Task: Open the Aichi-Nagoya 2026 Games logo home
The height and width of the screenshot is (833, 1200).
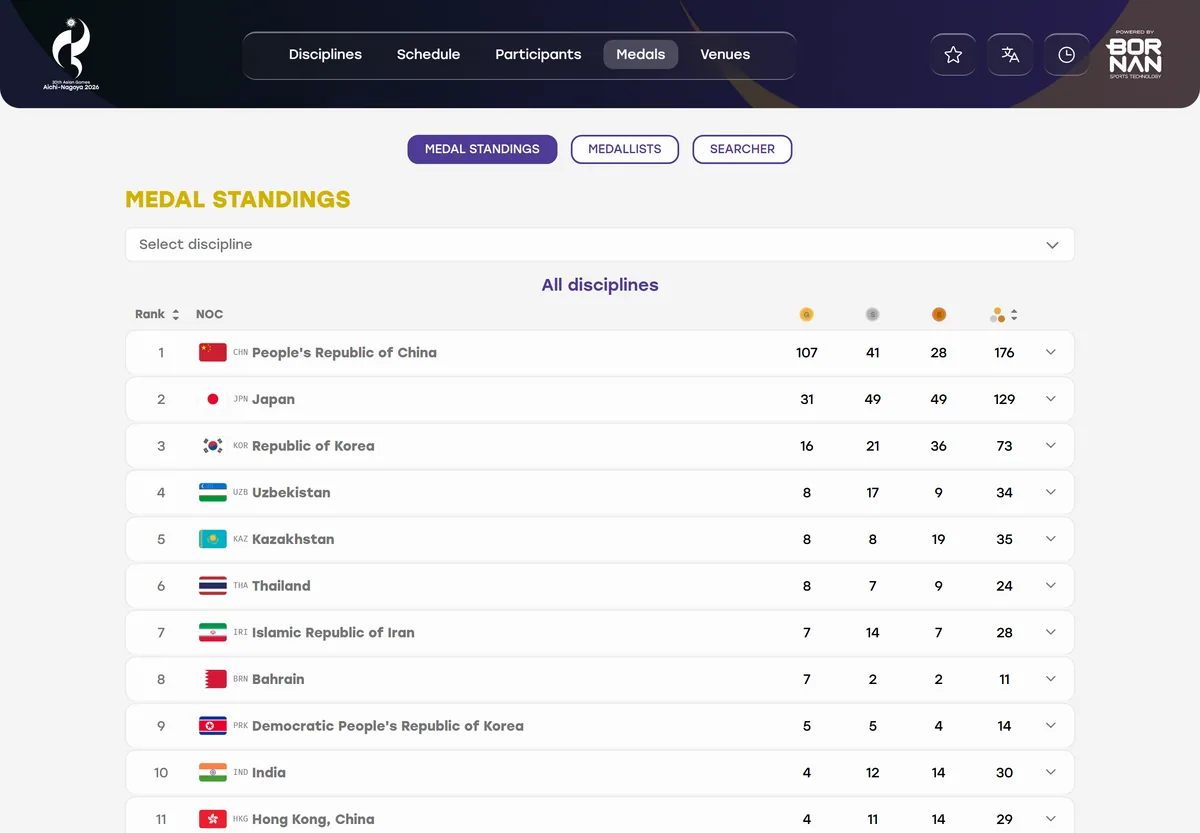Action: (x=71, y=54)
